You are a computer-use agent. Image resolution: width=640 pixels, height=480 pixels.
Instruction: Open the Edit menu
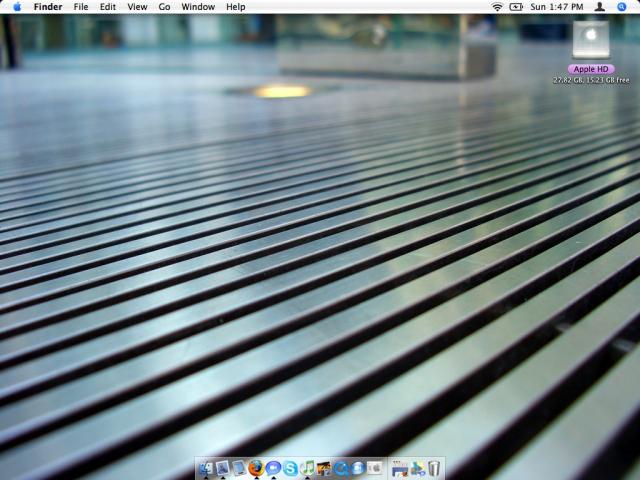coord(108,7)
